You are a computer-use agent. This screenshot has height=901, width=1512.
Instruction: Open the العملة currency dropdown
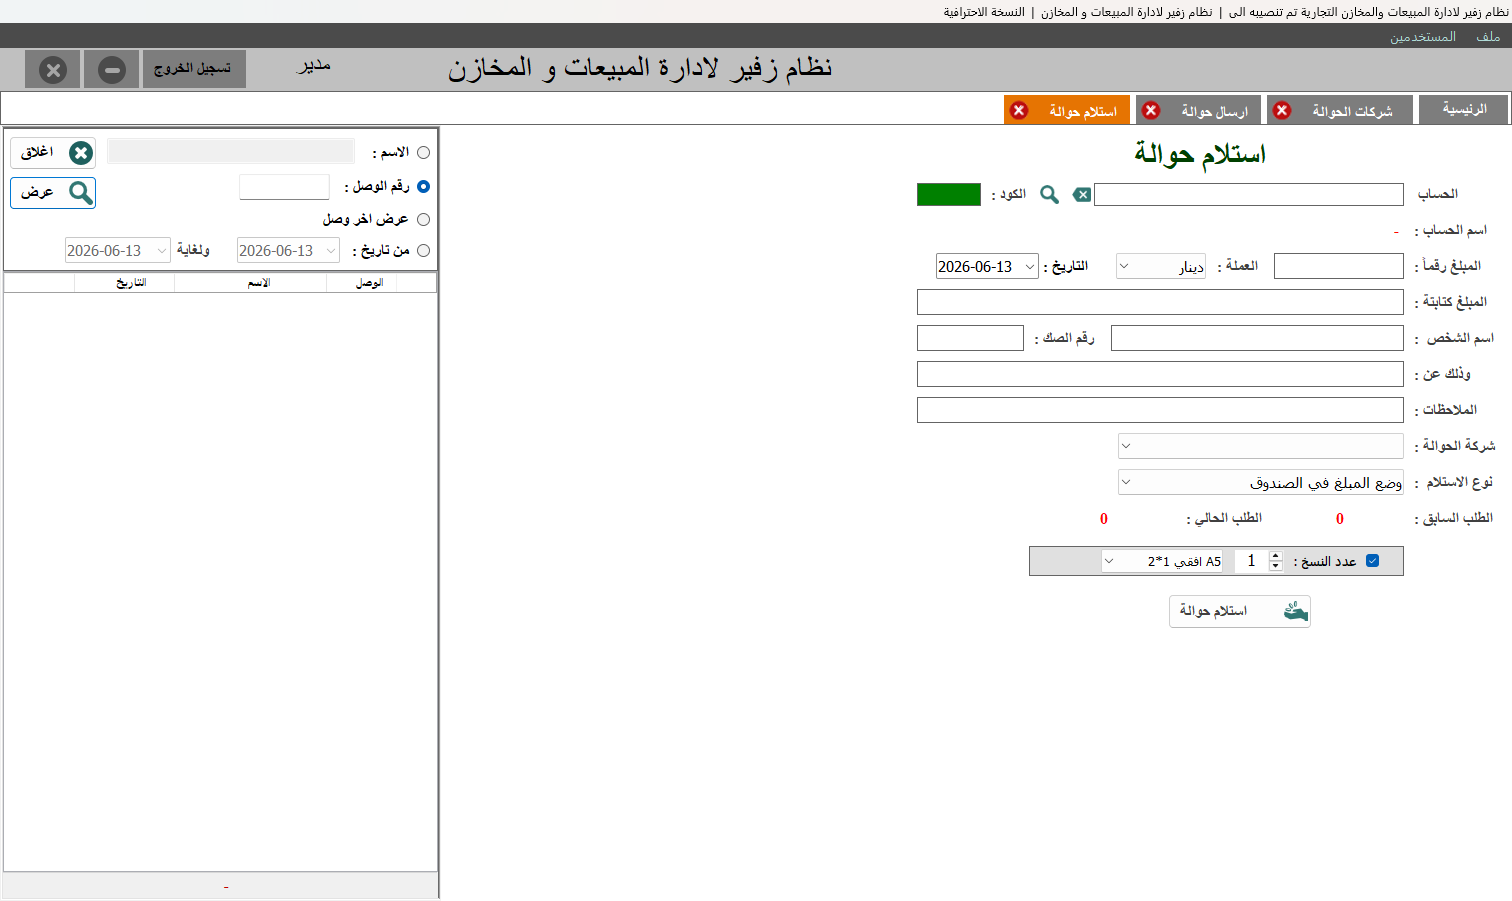tap(1124, 266)
